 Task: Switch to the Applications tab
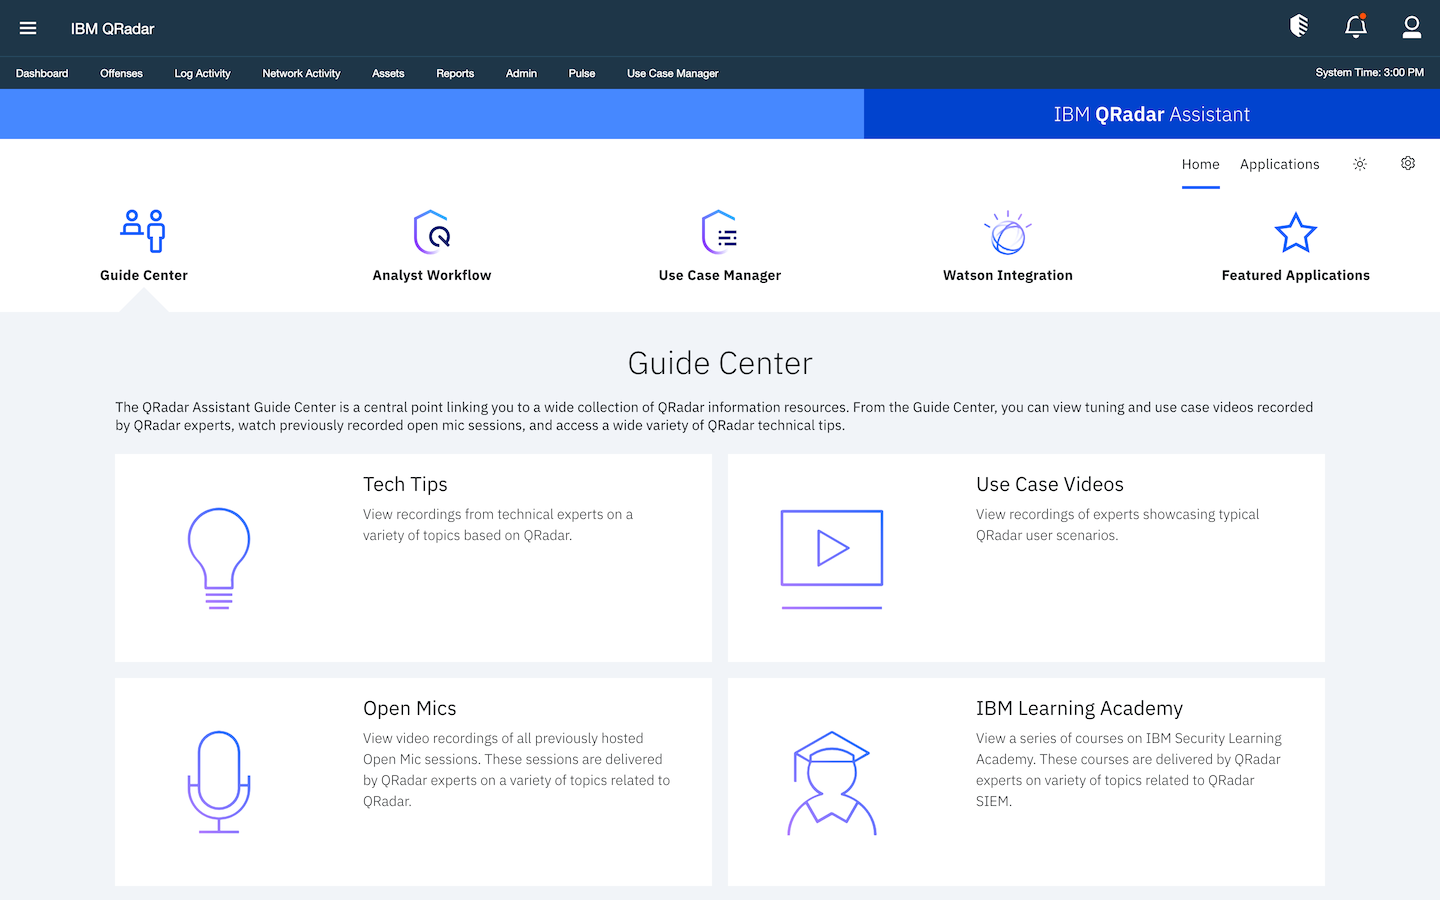[x=1279, y=164]
